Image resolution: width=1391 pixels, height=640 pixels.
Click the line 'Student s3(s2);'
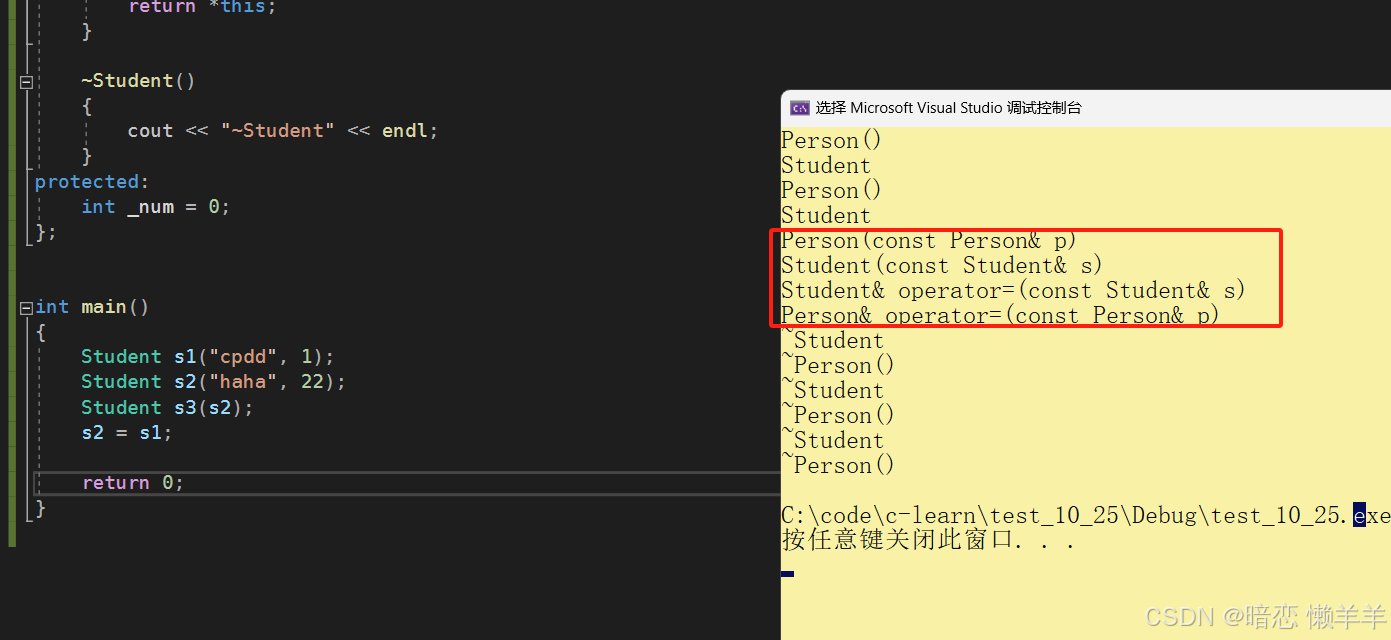click(x=167, y=408)
